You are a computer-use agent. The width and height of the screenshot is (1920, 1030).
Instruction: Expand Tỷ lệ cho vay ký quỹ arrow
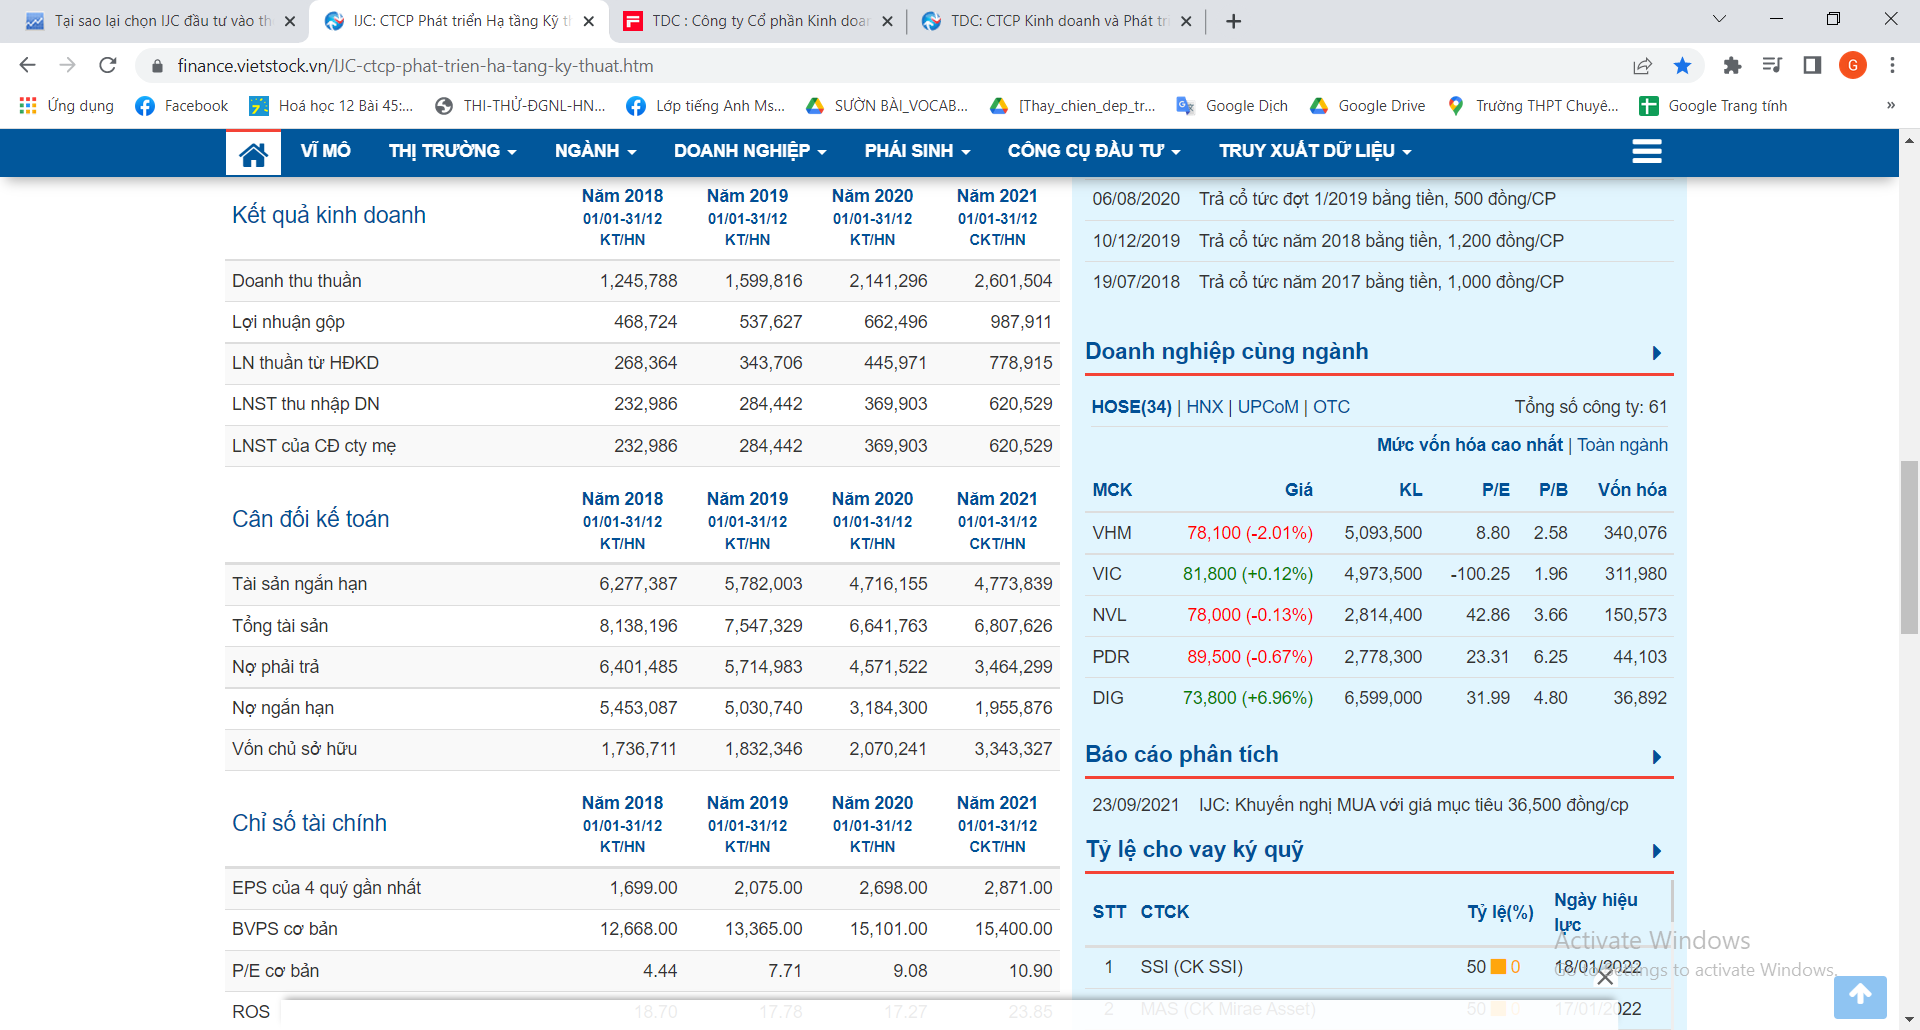1657,851
